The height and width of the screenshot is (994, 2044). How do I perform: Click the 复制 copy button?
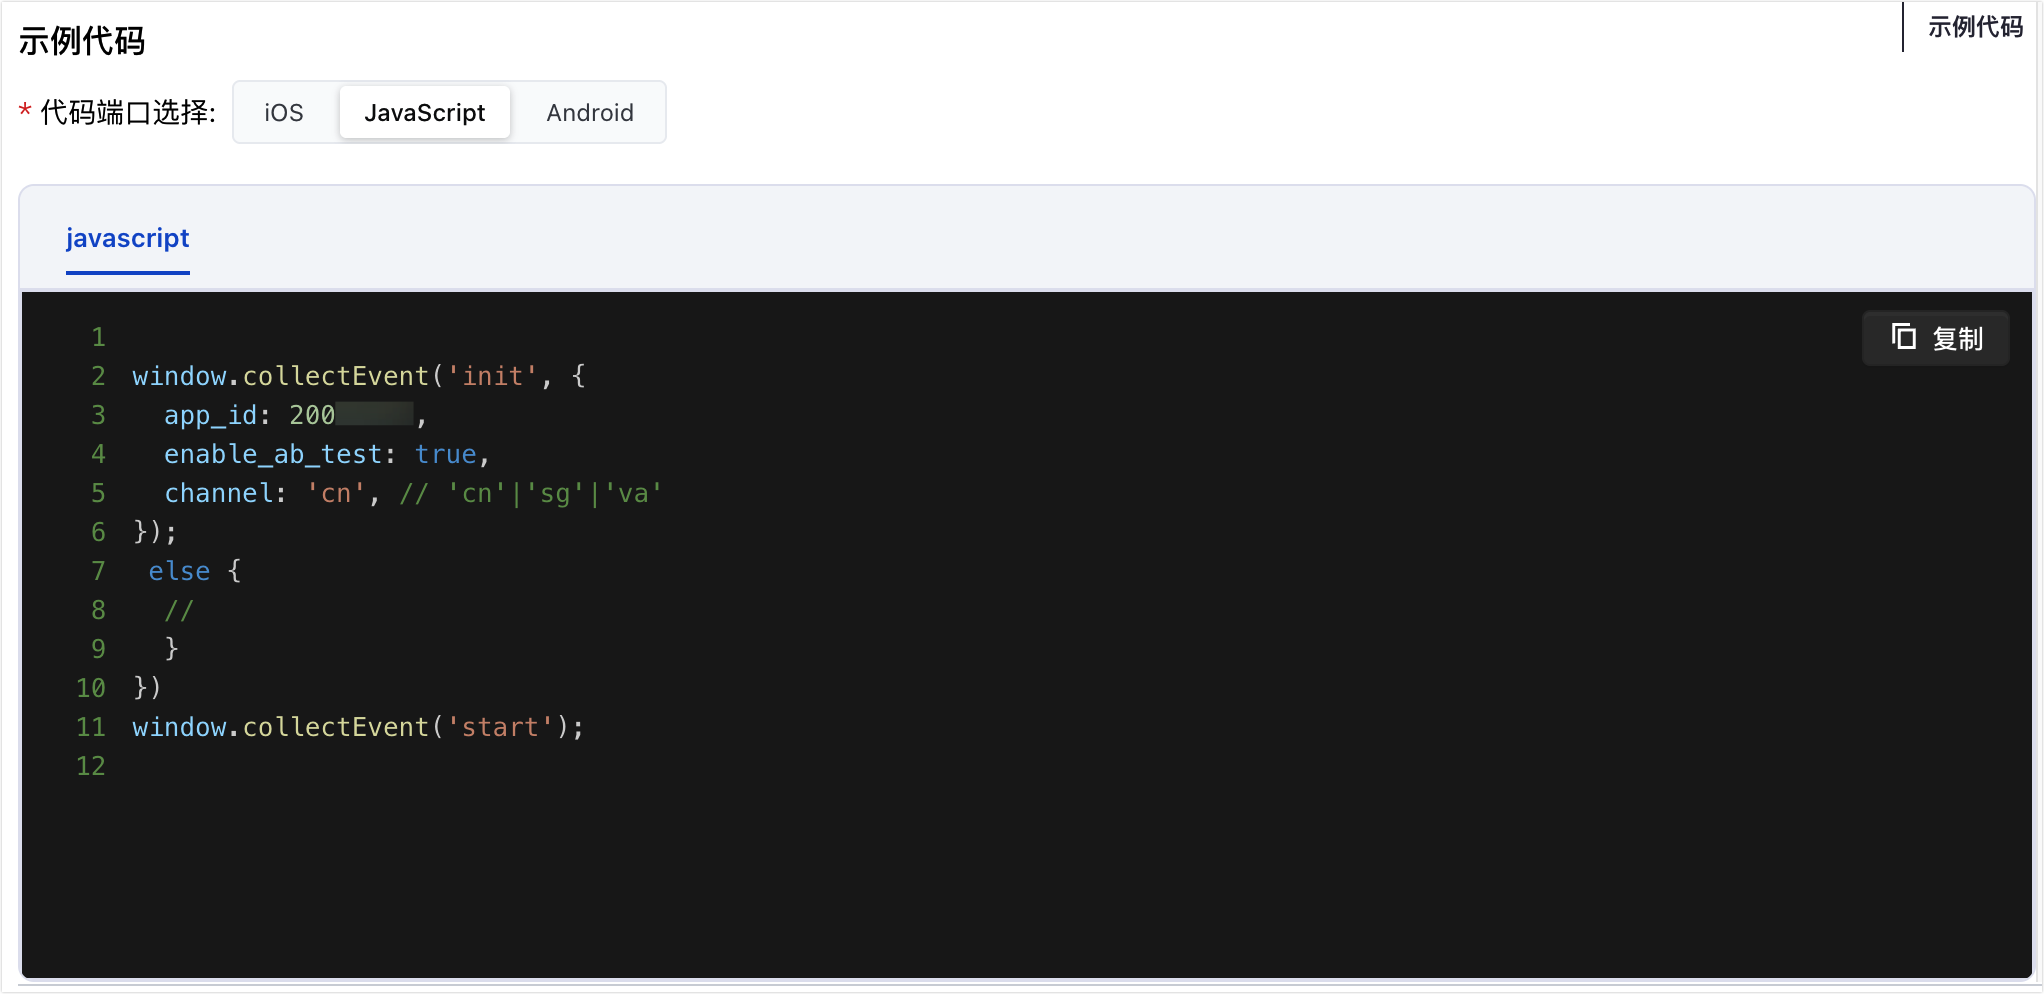click(x=1936, y=338)
